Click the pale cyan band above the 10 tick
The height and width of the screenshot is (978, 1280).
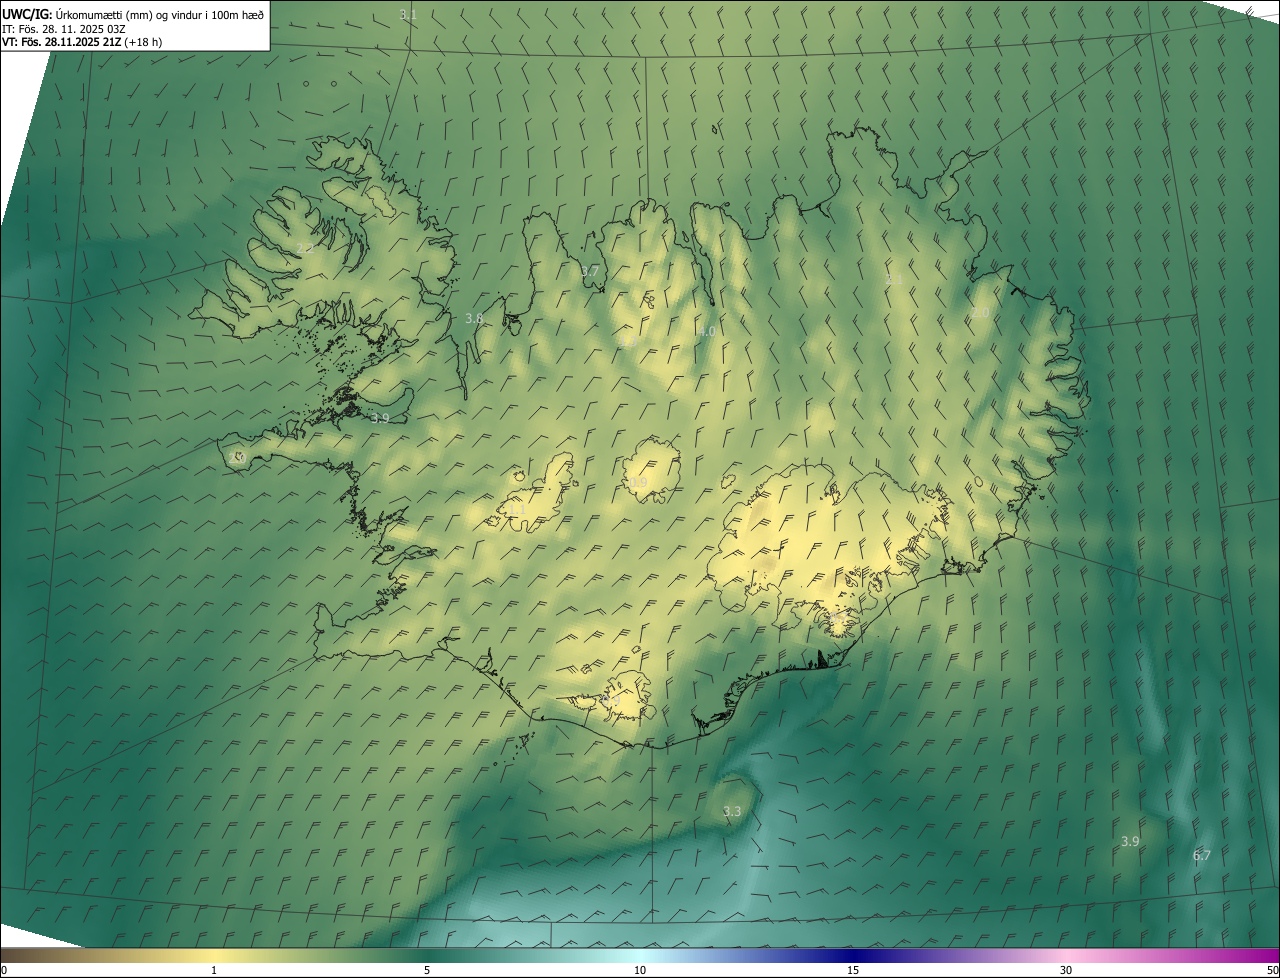[x=640, y=955]
